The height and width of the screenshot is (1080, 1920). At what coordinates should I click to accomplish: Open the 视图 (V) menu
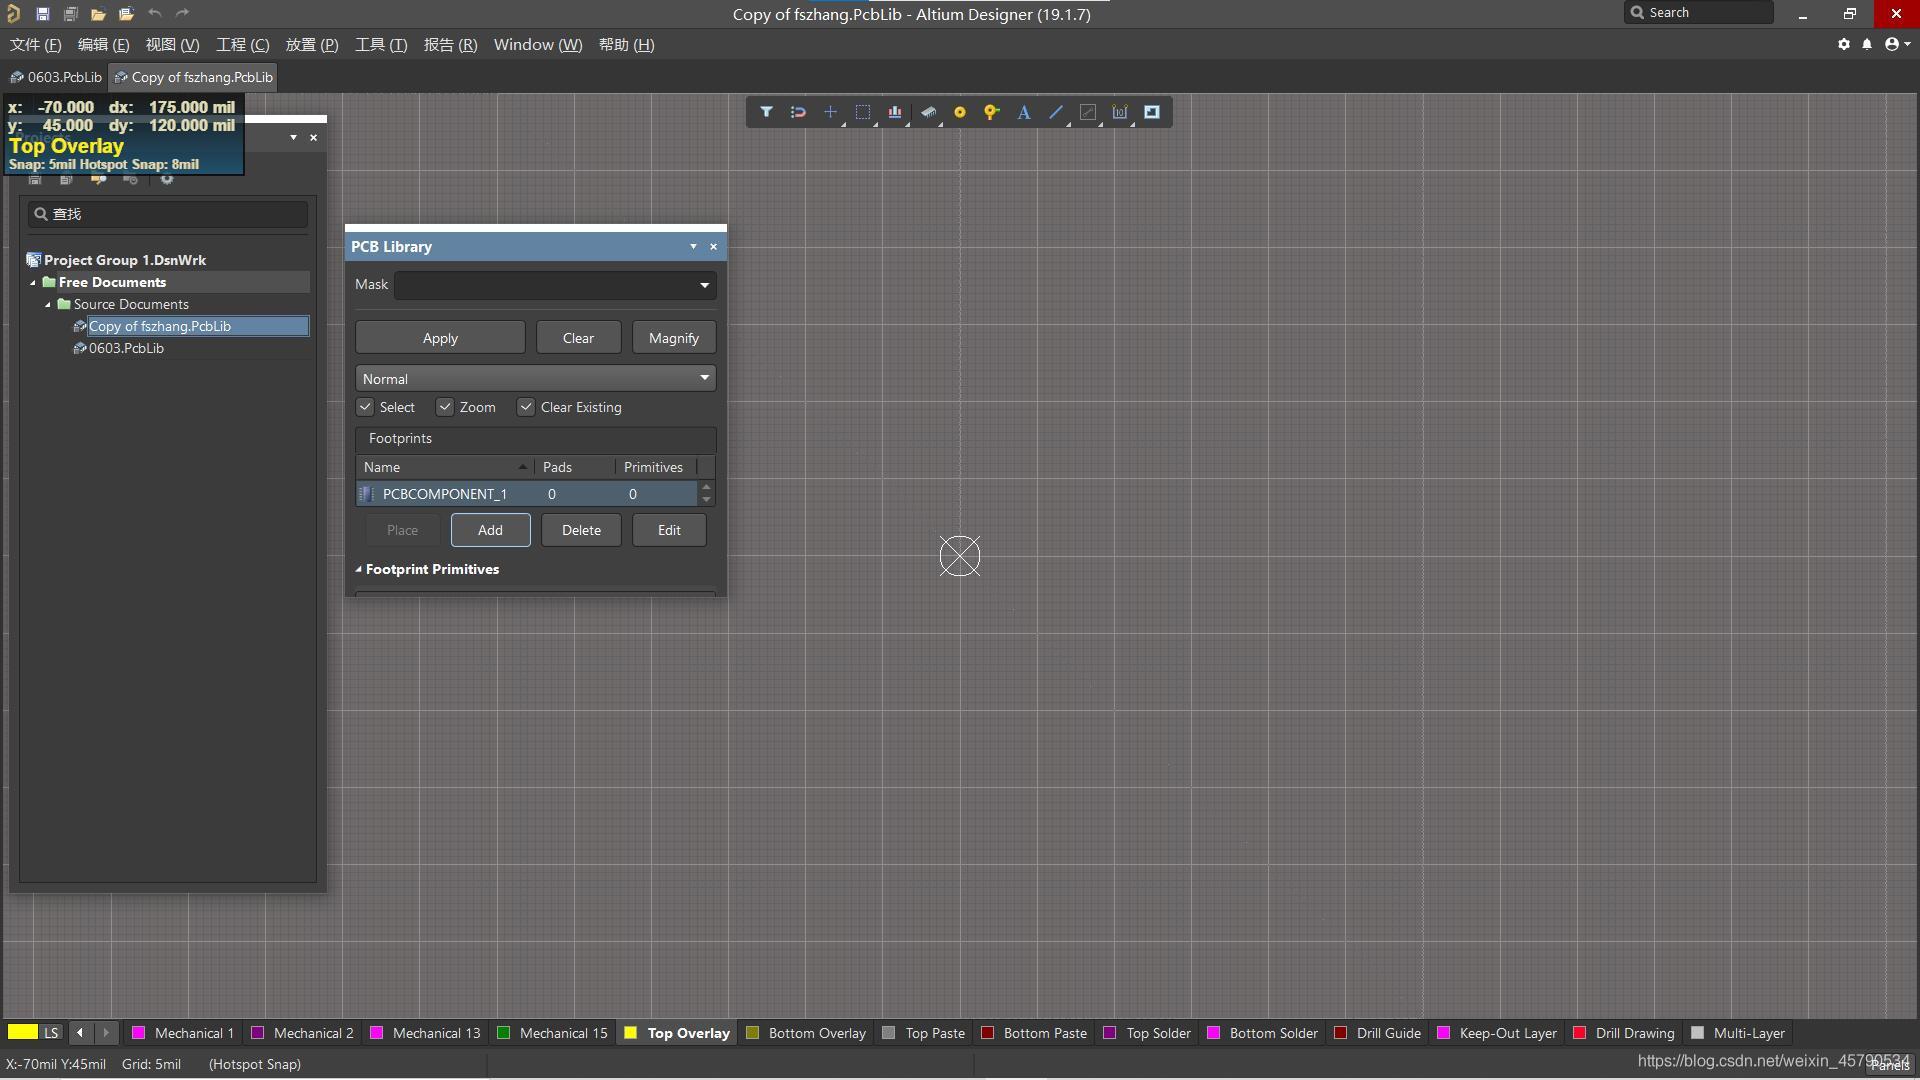click(x=172, y=45)
